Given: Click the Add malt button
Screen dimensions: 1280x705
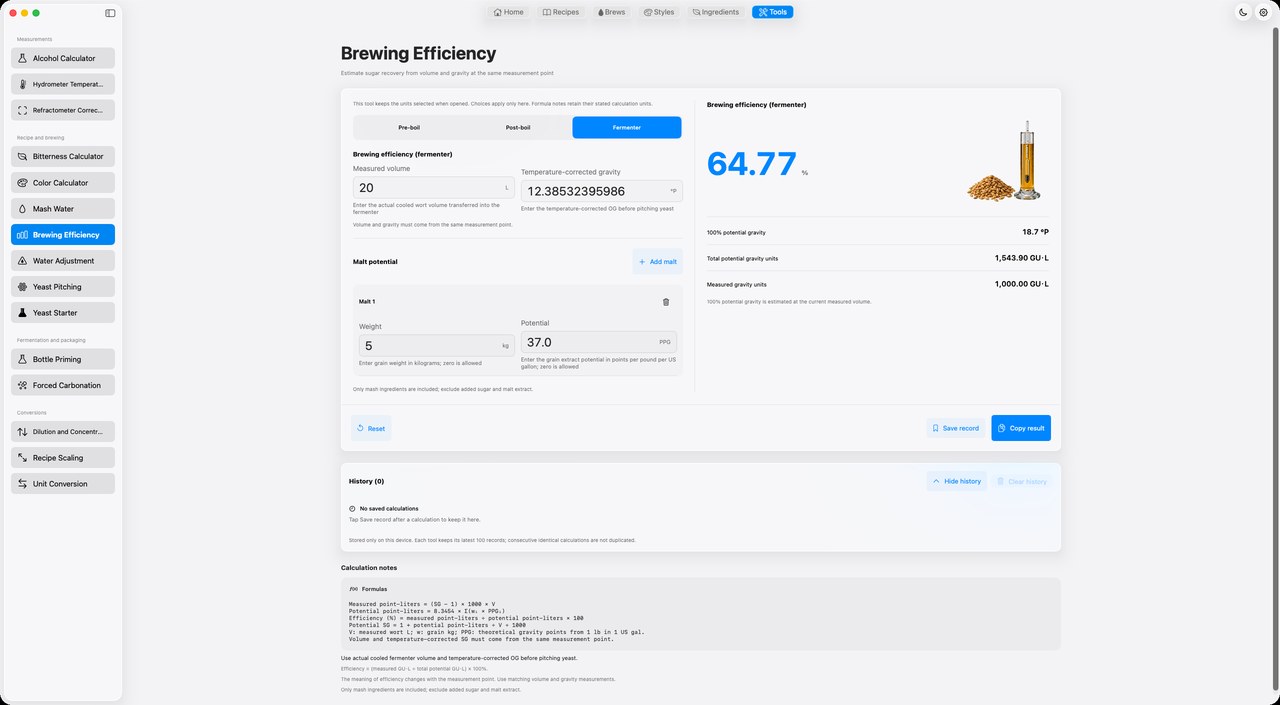Looking at the screenshot, I should [658, 262].
